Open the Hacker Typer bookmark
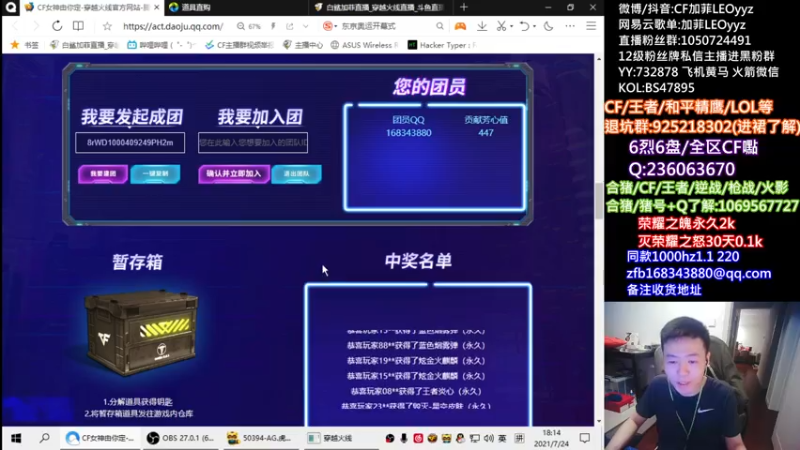800x450 pixels. coord(442,45)
